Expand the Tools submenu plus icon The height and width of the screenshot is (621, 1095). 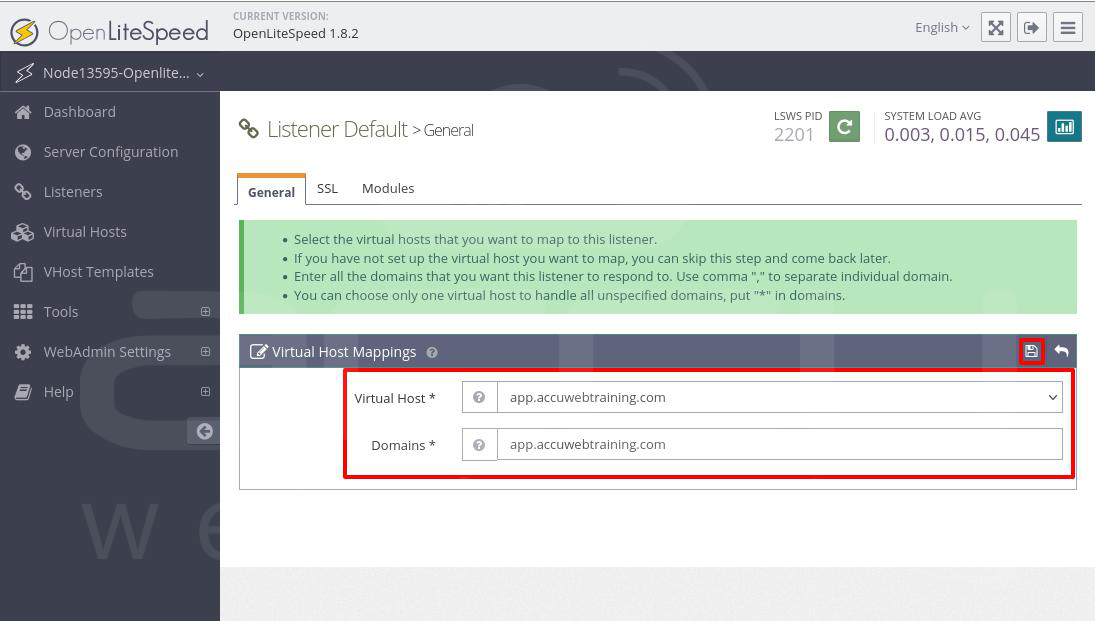click(x=205, y=312)
